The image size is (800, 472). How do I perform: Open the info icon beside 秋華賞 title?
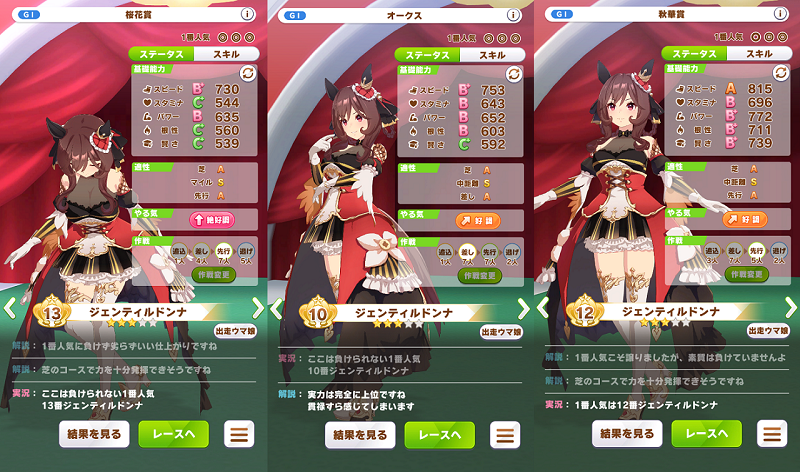(x=780, y=14)
